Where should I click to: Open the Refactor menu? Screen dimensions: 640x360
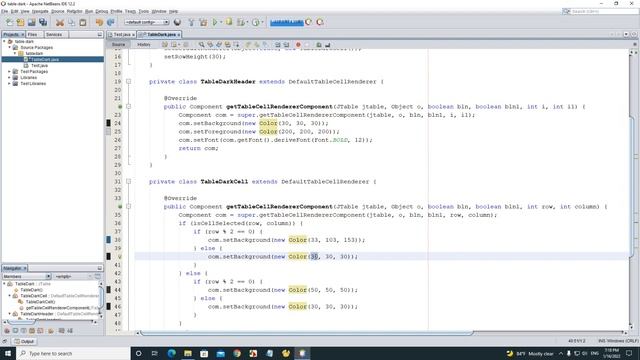[x=75, y=11]
